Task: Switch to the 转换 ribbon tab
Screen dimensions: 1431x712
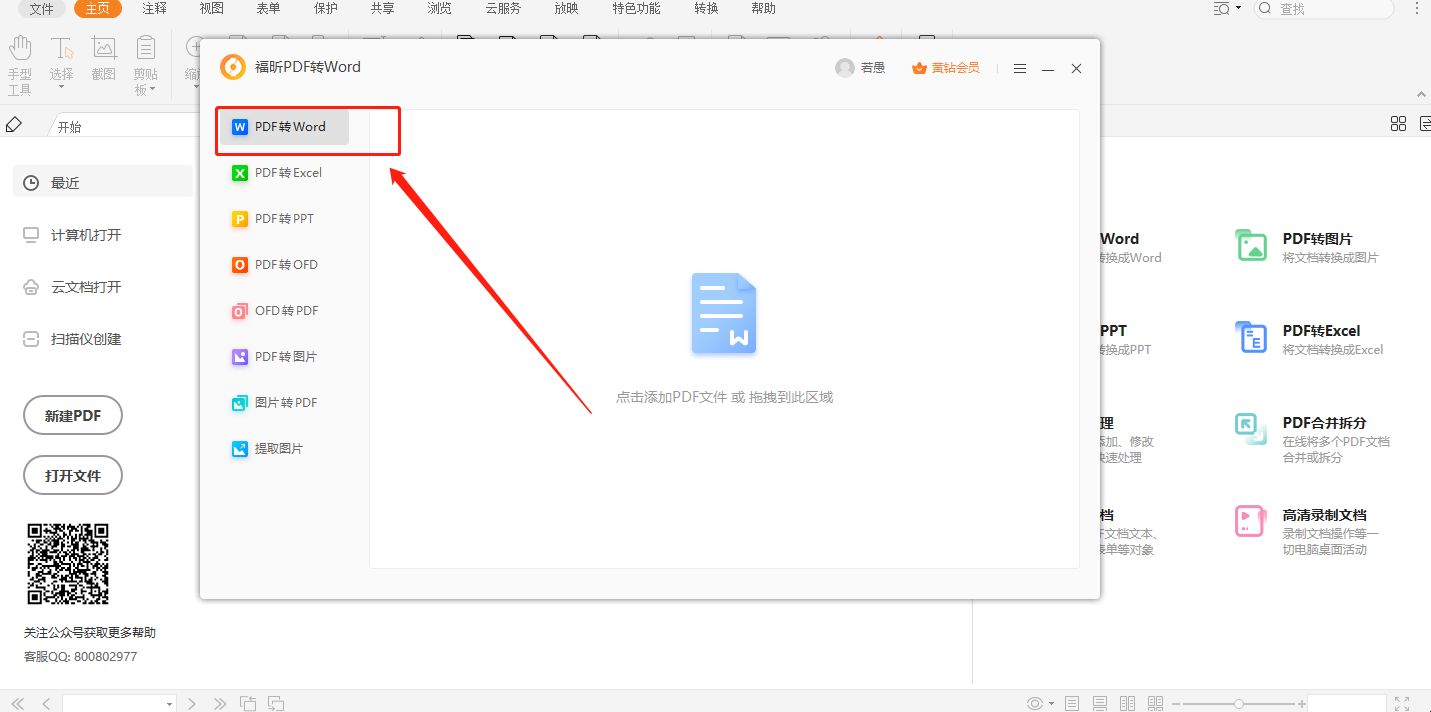Action: click(x=706, y=8)
